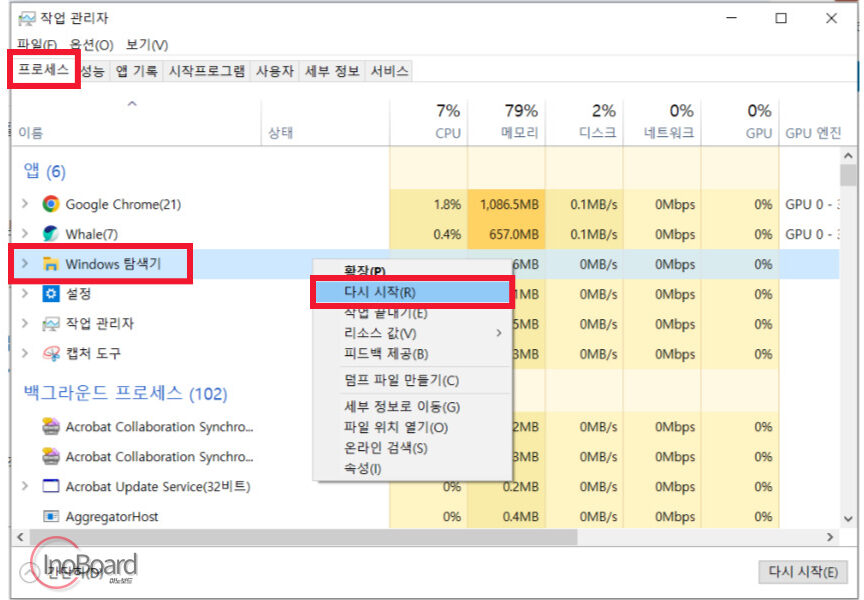Image resolution: width=864 pixels, height=600 pixels.
Task: Select the AggregatorHost process name
Action: tap(112, 517)
